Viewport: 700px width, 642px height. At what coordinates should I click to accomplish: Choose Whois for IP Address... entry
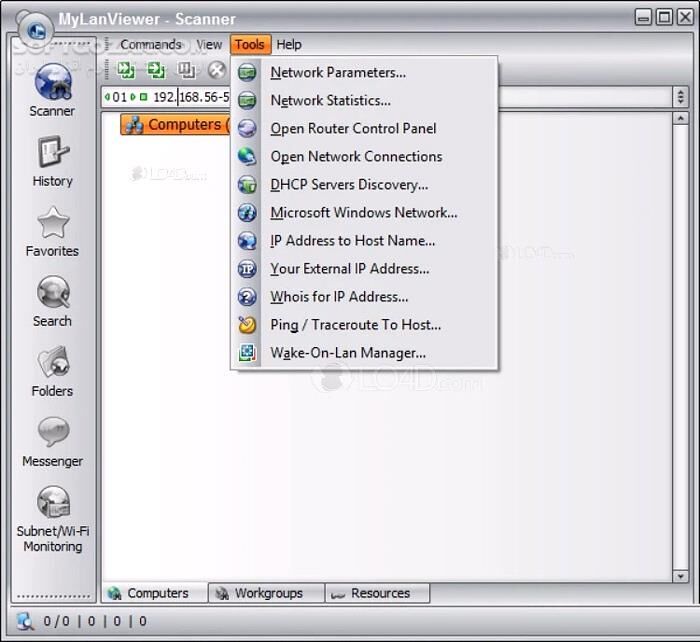pos(364,297)
